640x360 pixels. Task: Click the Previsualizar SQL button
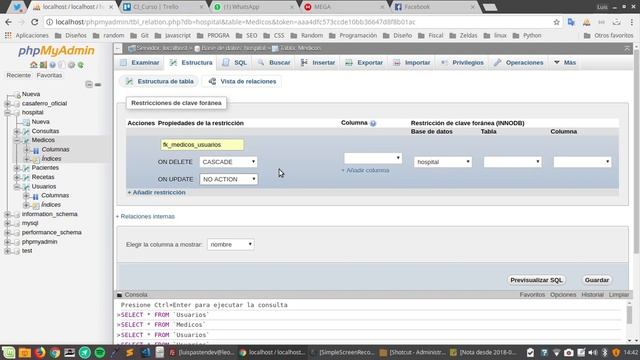[x=536, y=280]
